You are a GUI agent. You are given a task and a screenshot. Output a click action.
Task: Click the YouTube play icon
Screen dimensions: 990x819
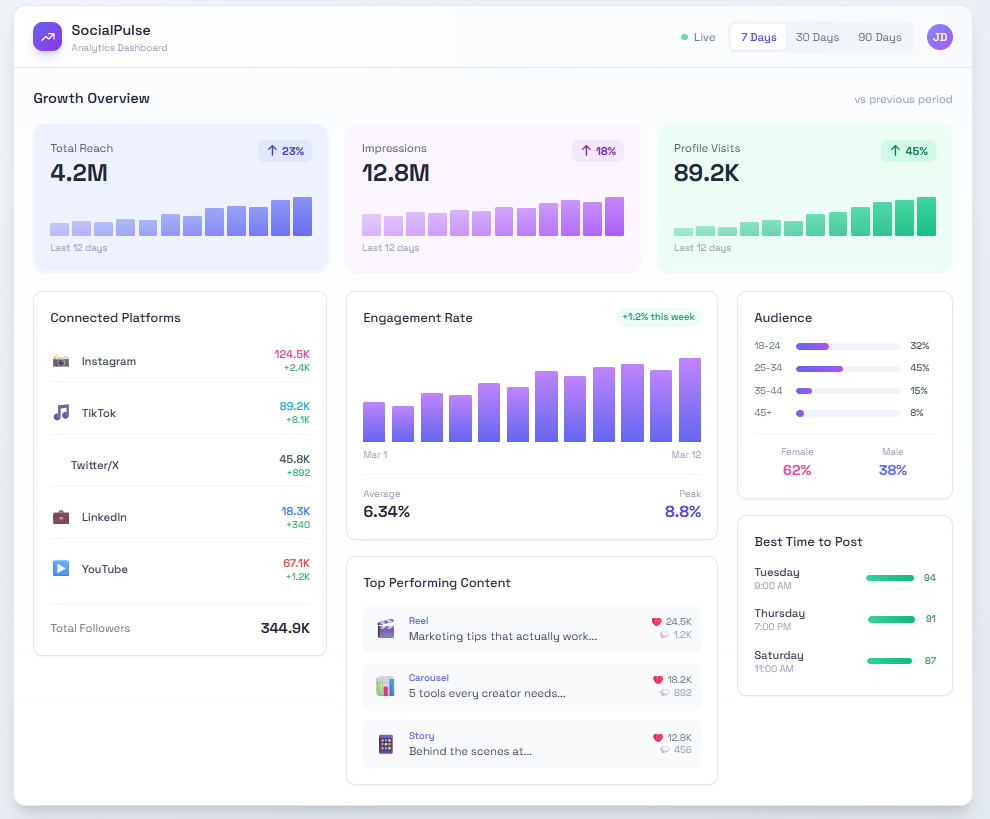pyautogui.click(x=61, y=569)
